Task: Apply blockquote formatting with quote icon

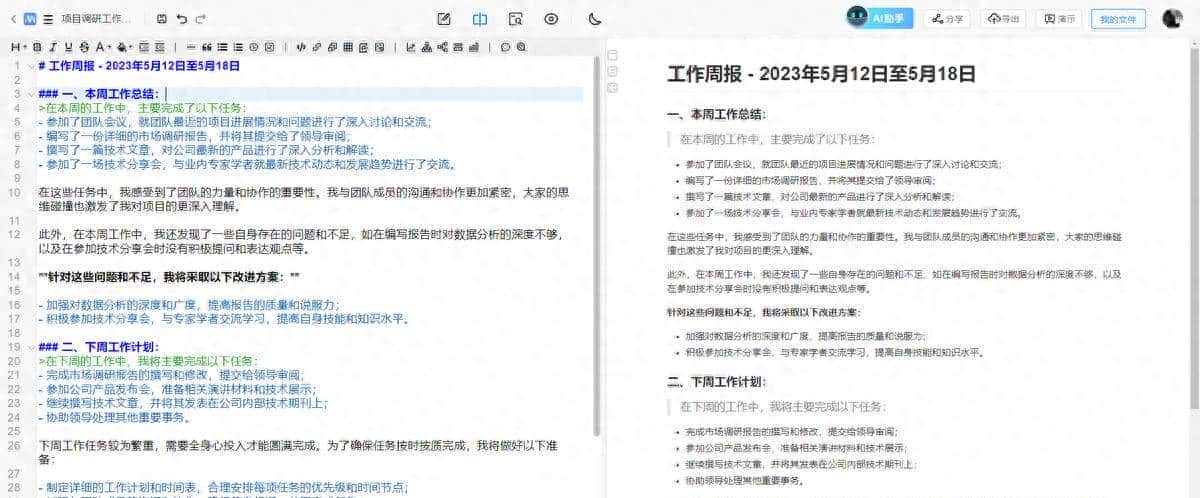Action: point(207,47)
